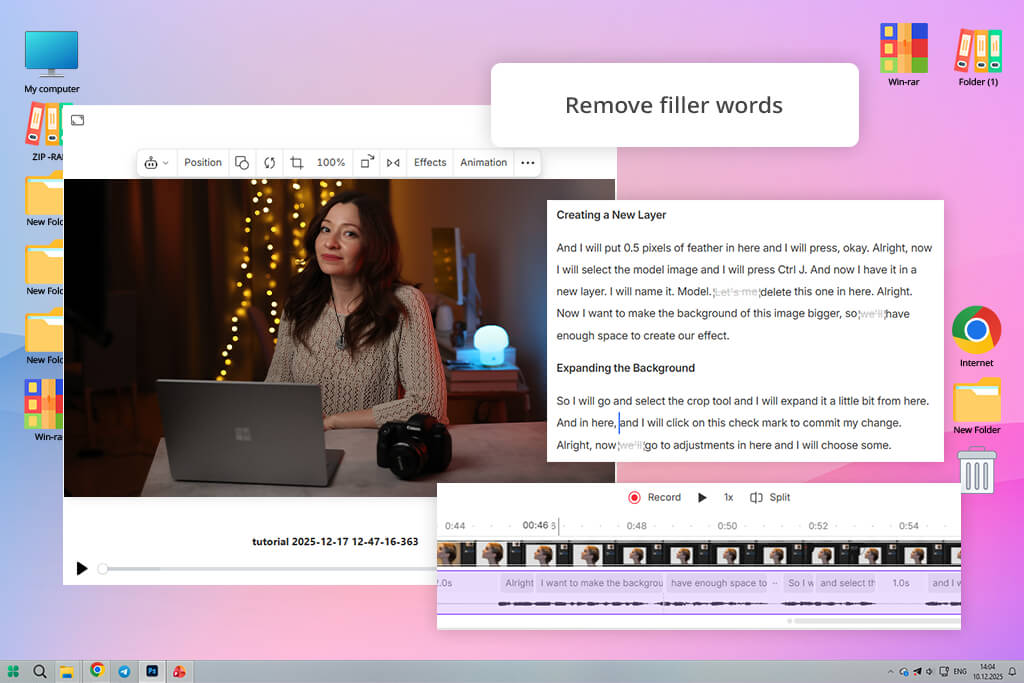Viewport: 1024px width, 683px height.
Task: Open My computer desktop icon
Action: point(52,62)
